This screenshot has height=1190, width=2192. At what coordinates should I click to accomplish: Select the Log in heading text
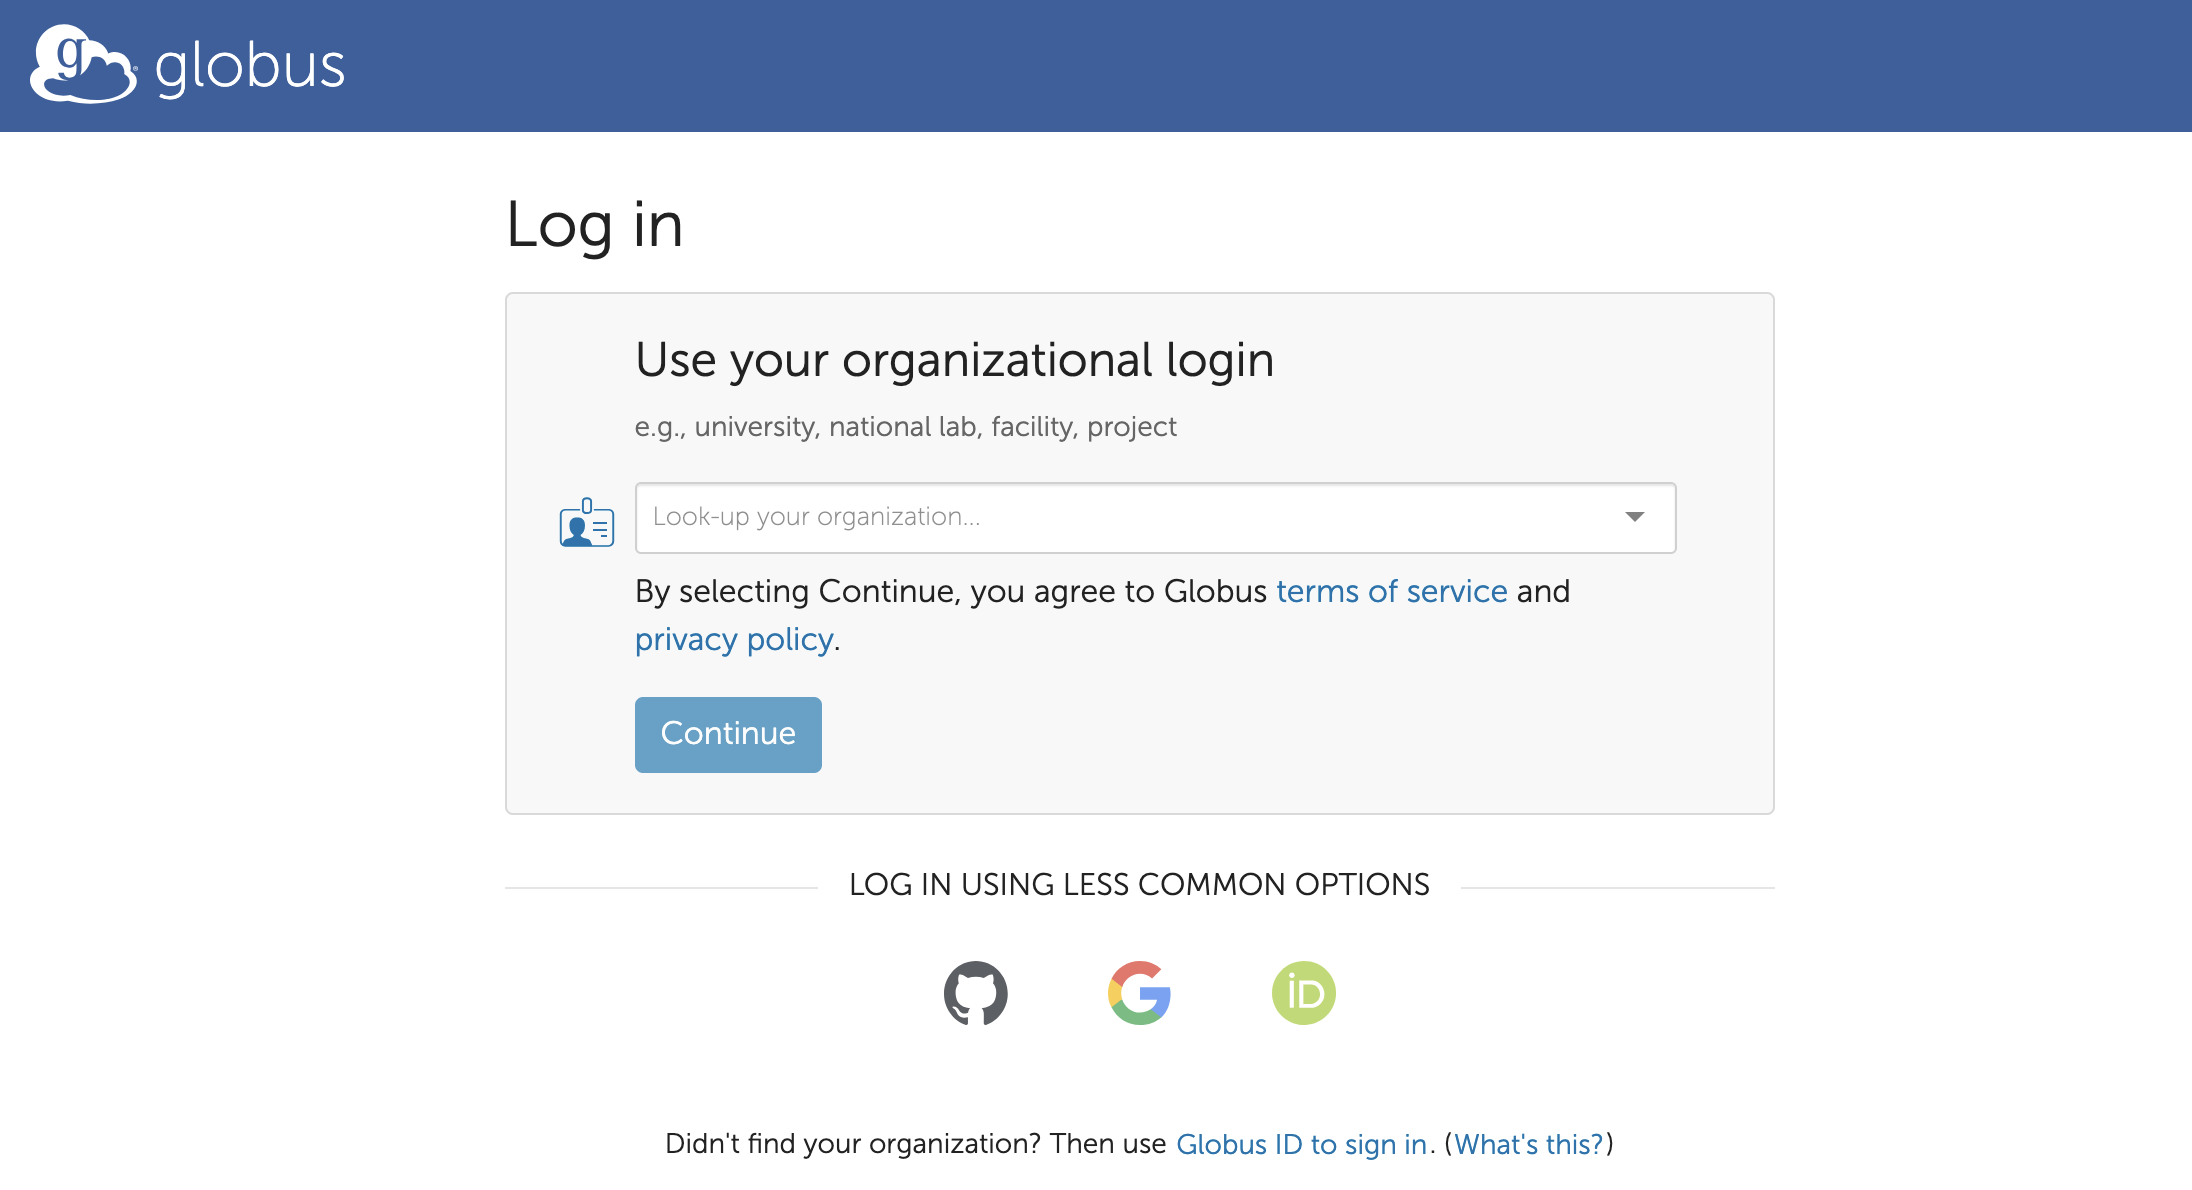595,225
